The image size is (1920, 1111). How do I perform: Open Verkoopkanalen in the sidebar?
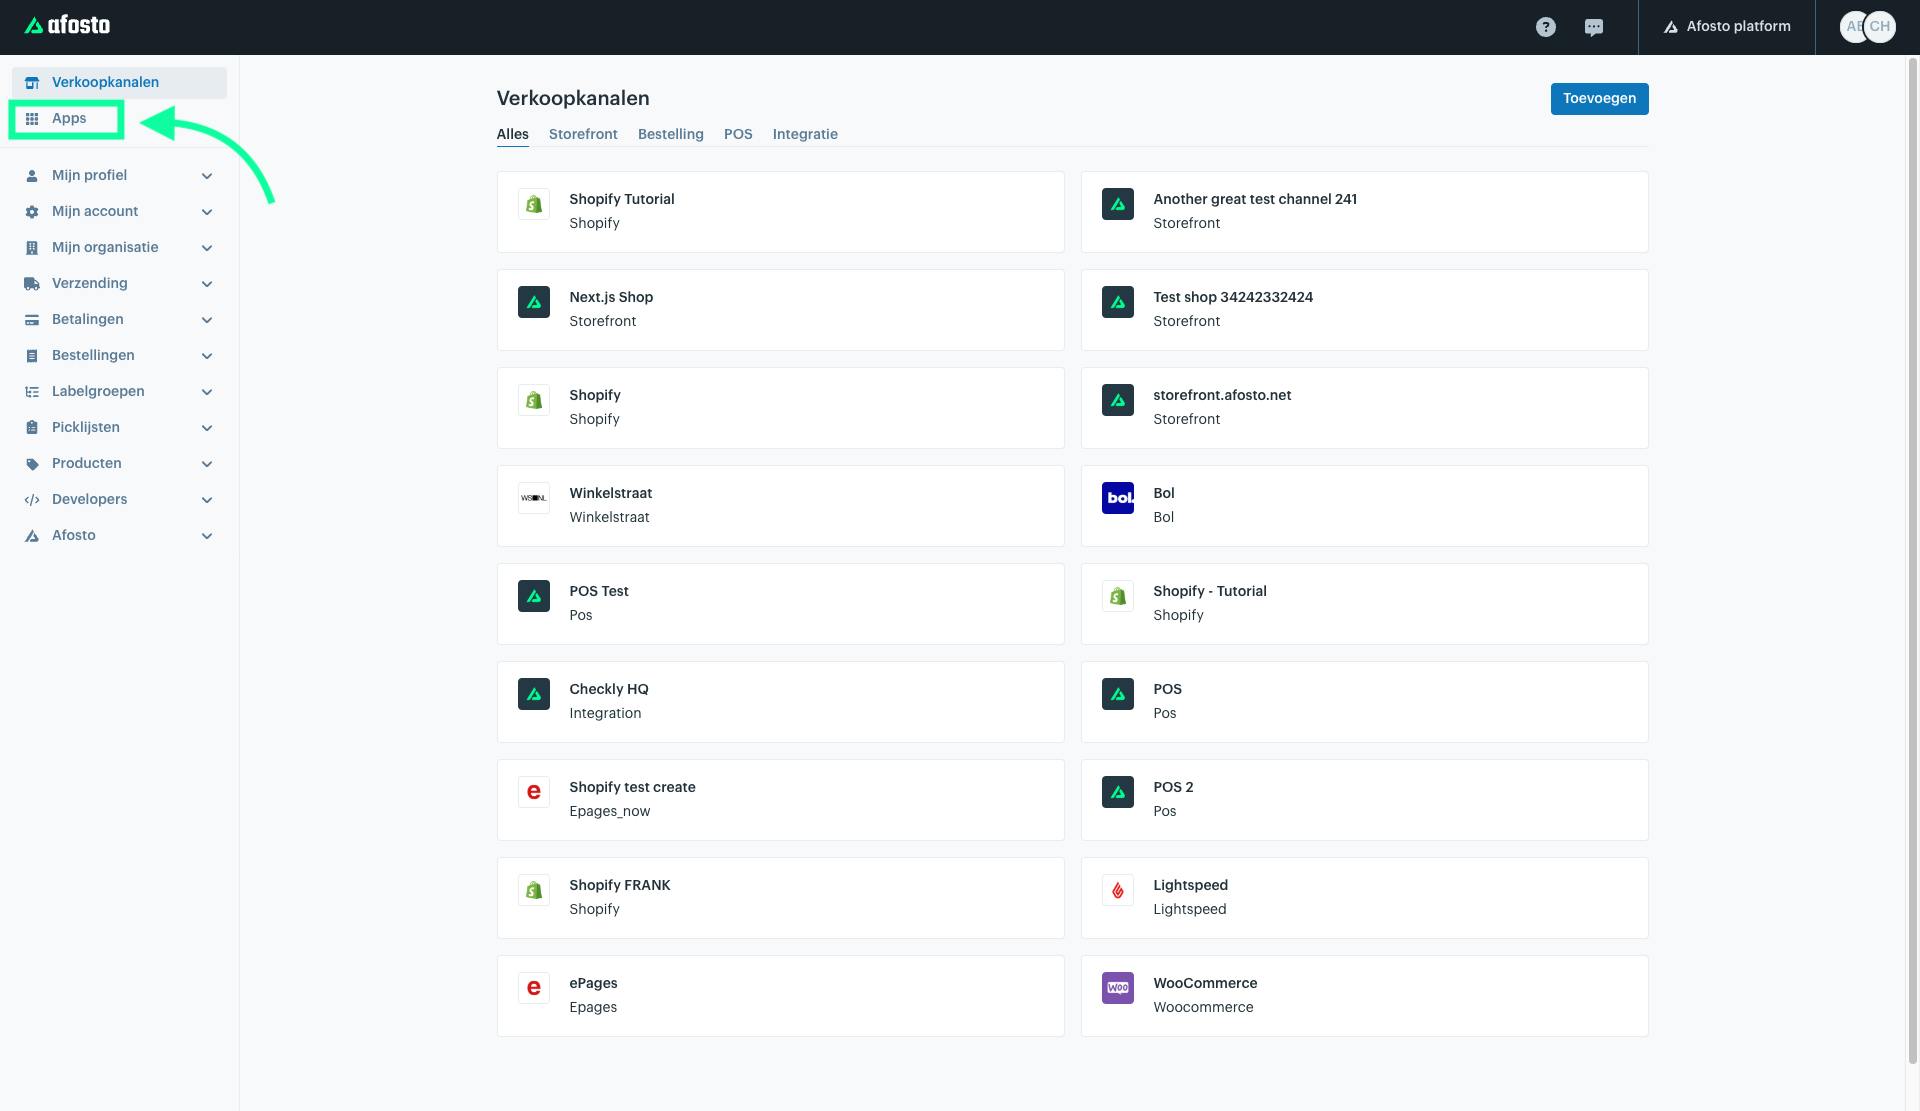(119, 83)
